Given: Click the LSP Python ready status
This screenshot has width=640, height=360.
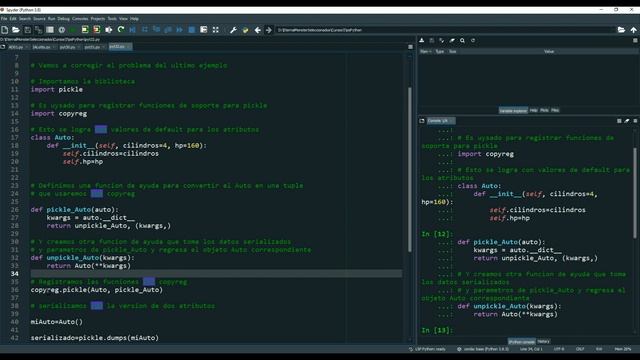Looking at the screenshot, I should [x=427, y=349].
